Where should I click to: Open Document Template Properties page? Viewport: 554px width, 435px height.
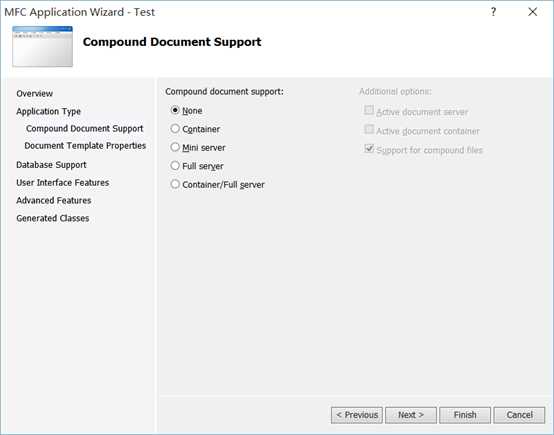[85, 146]
